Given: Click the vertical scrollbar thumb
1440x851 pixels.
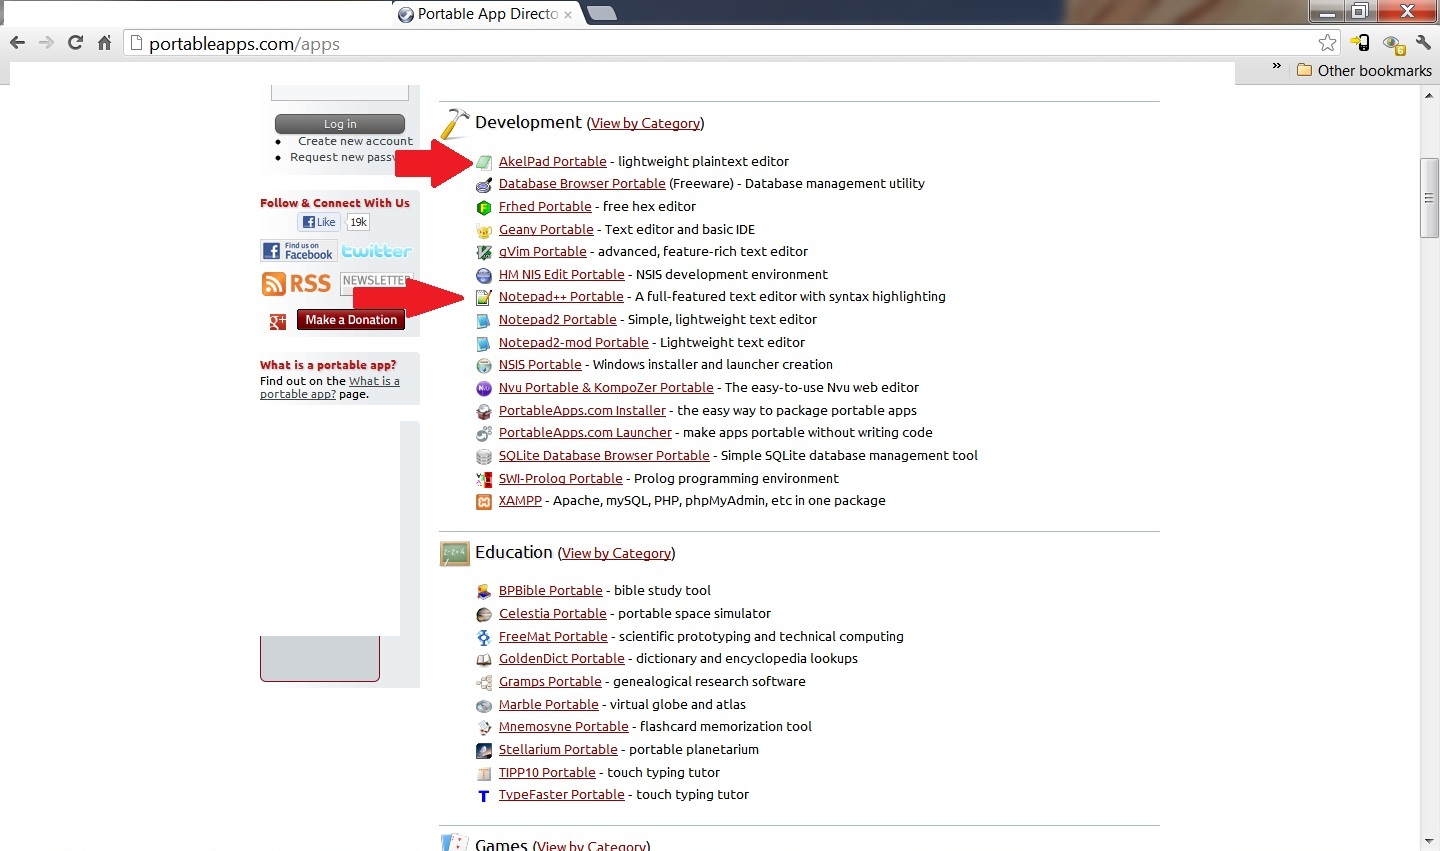Looking at the screenshot, I should pos(1430,198).
